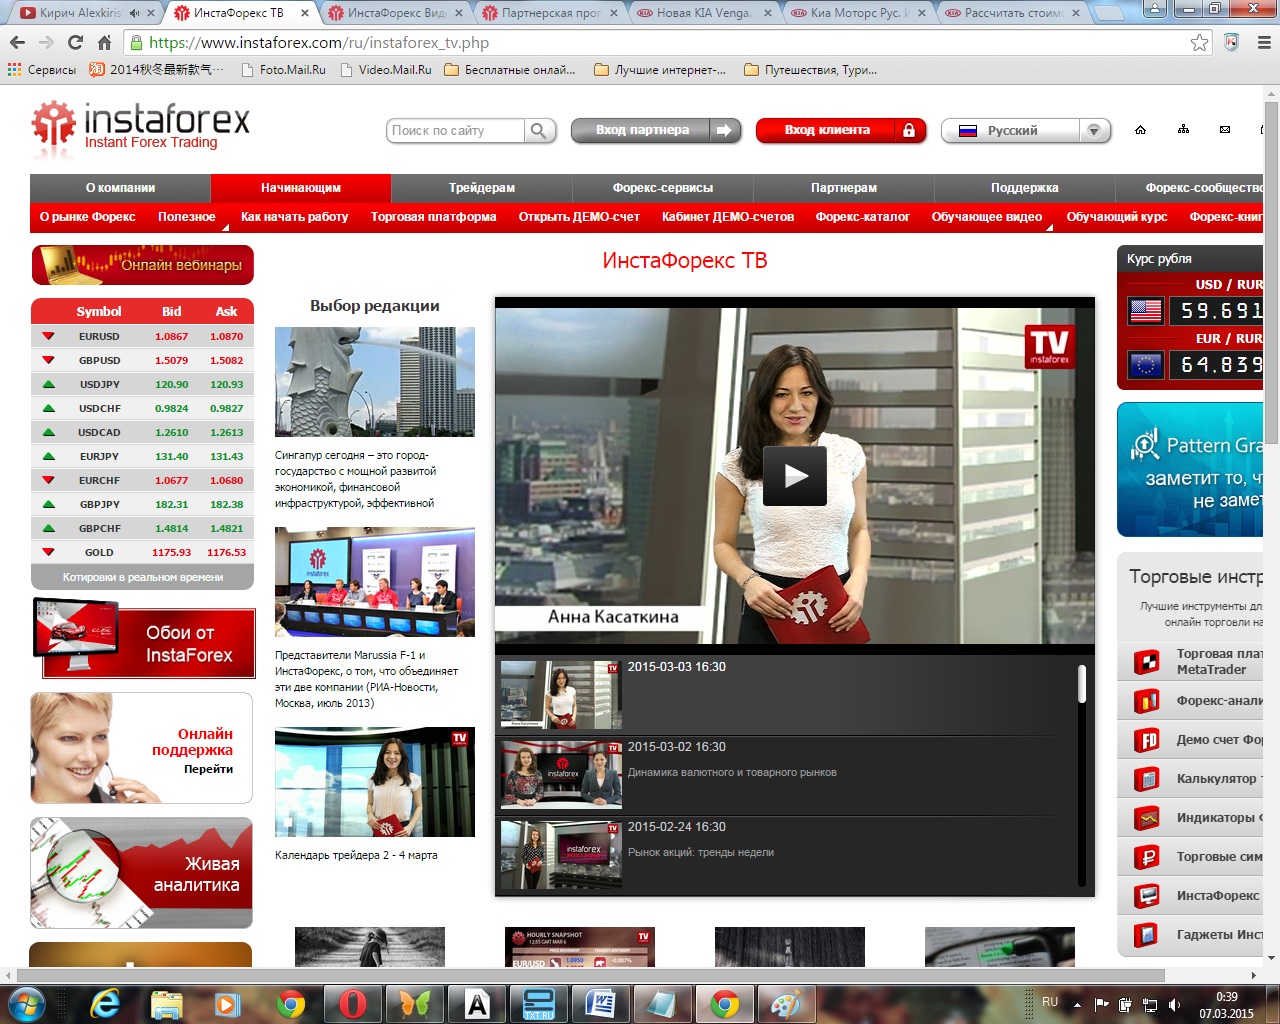
Task: Open the Онлайн вебинары banner
Action: 142,265
